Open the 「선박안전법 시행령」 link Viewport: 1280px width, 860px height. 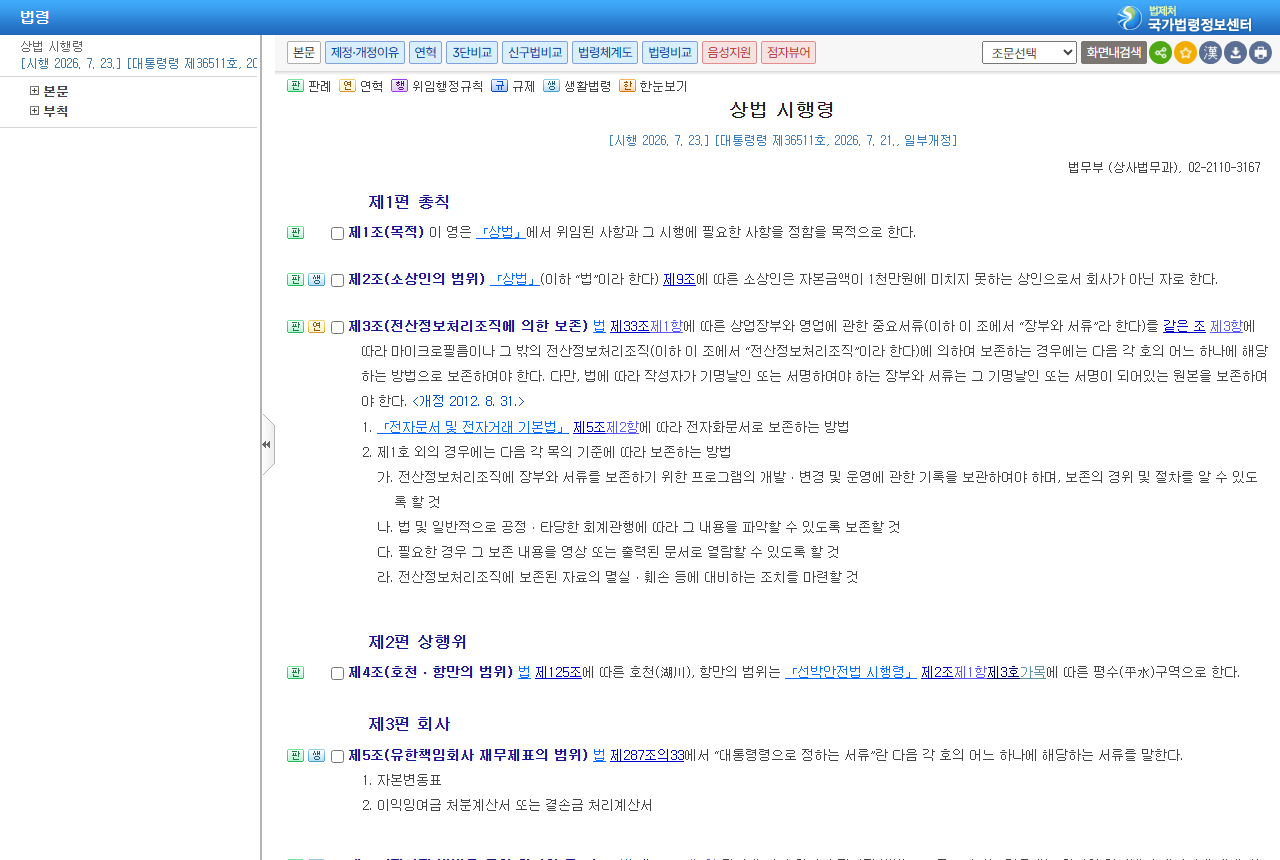[851, 673]
